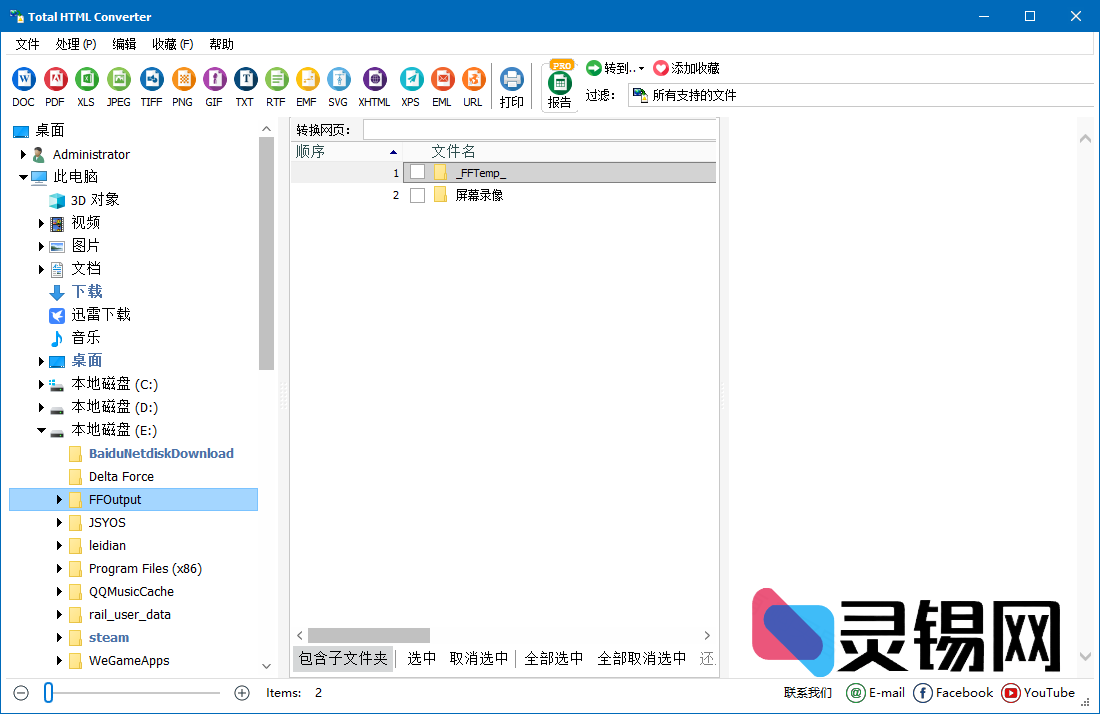This screenshot has width=1100, height=714.
Task: Open the 转到 dropdown arrow
Action: [x=640, y=67]
